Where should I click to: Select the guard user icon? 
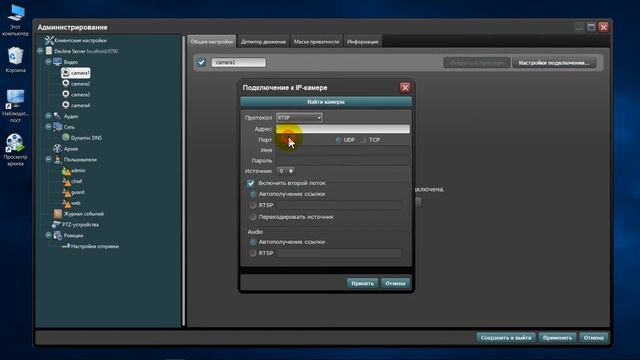click(x=66, y=192)
